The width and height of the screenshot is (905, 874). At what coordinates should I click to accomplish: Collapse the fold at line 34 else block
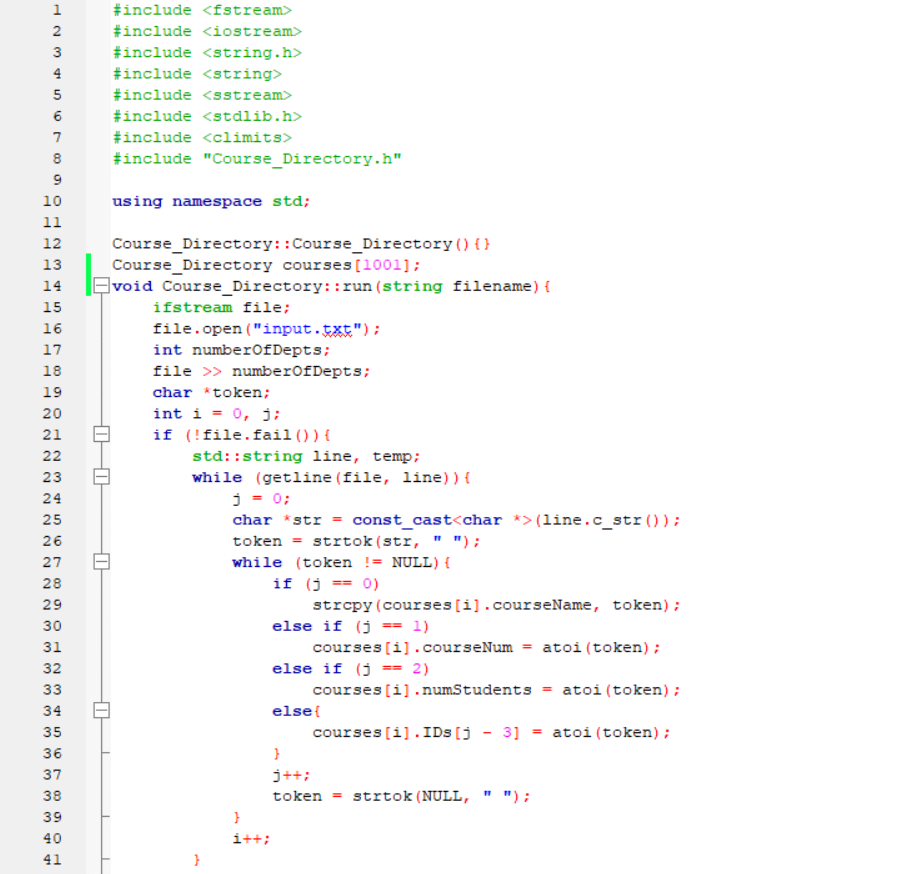(x=101, y=711)
